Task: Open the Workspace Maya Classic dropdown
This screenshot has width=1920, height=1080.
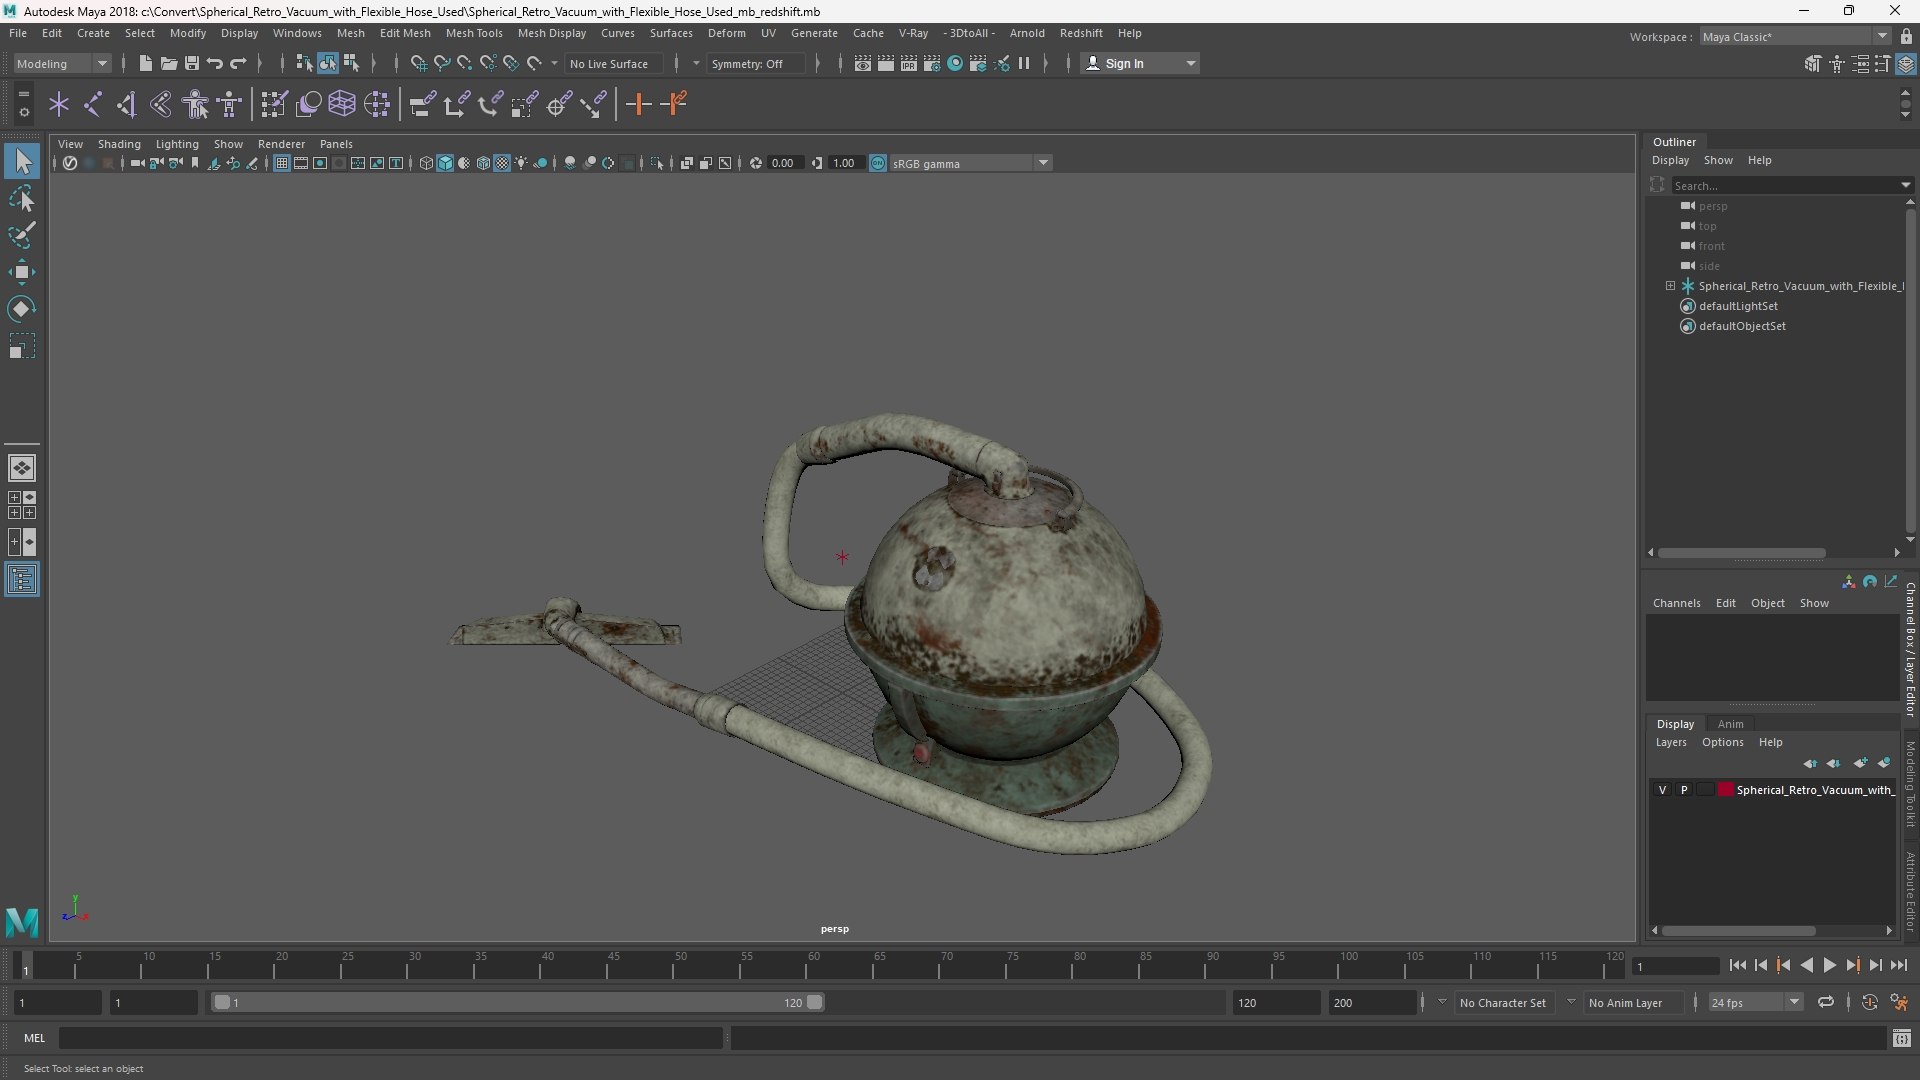Action: coord(1795,37)
